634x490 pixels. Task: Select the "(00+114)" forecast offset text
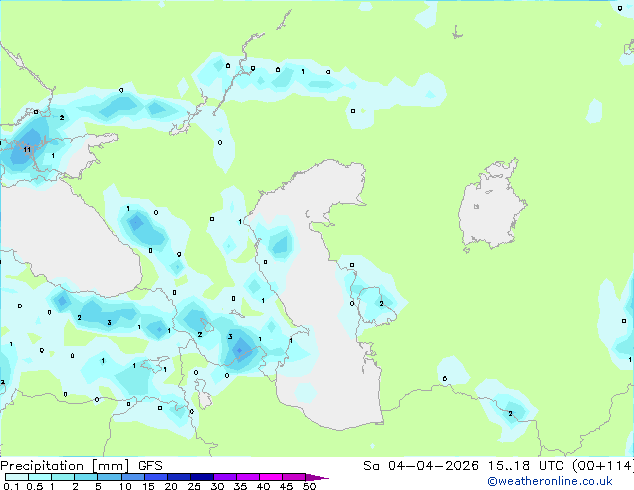click(602, 466)
